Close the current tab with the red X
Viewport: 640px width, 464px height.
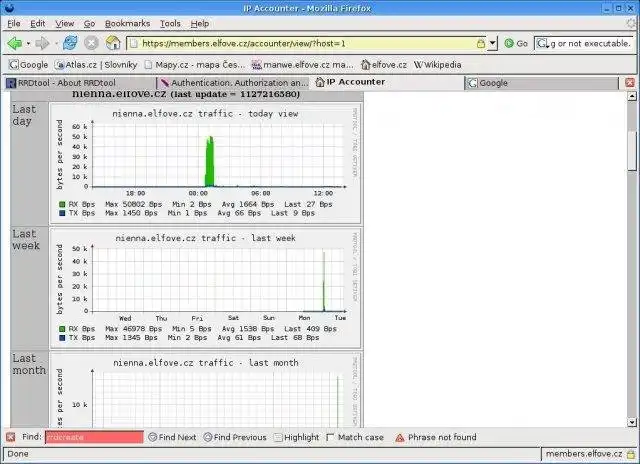[x=630, y=83]
